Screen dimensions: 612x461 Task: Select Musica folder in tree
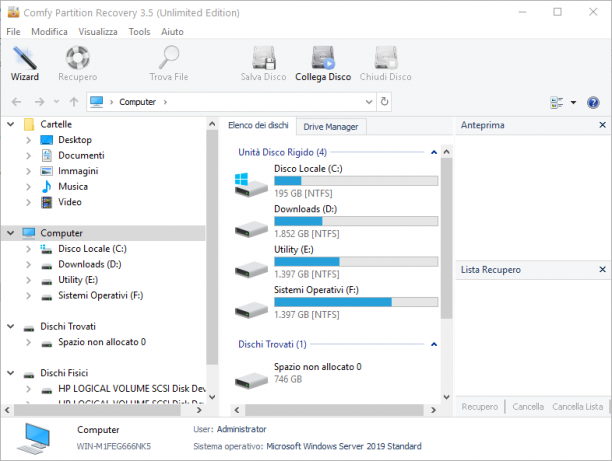(x=73, y=187)
